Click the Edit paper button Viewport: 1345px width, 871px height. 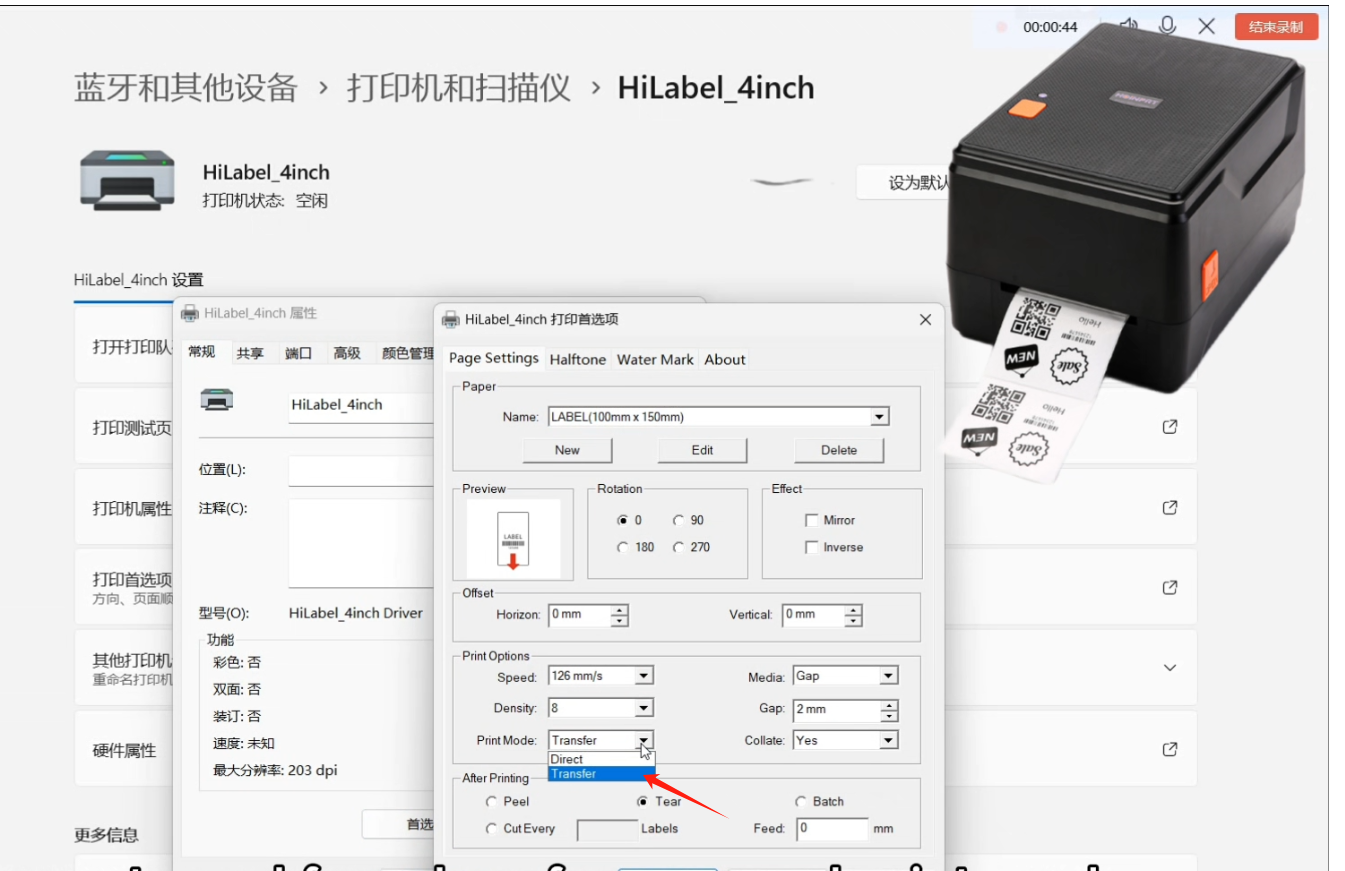702,450
